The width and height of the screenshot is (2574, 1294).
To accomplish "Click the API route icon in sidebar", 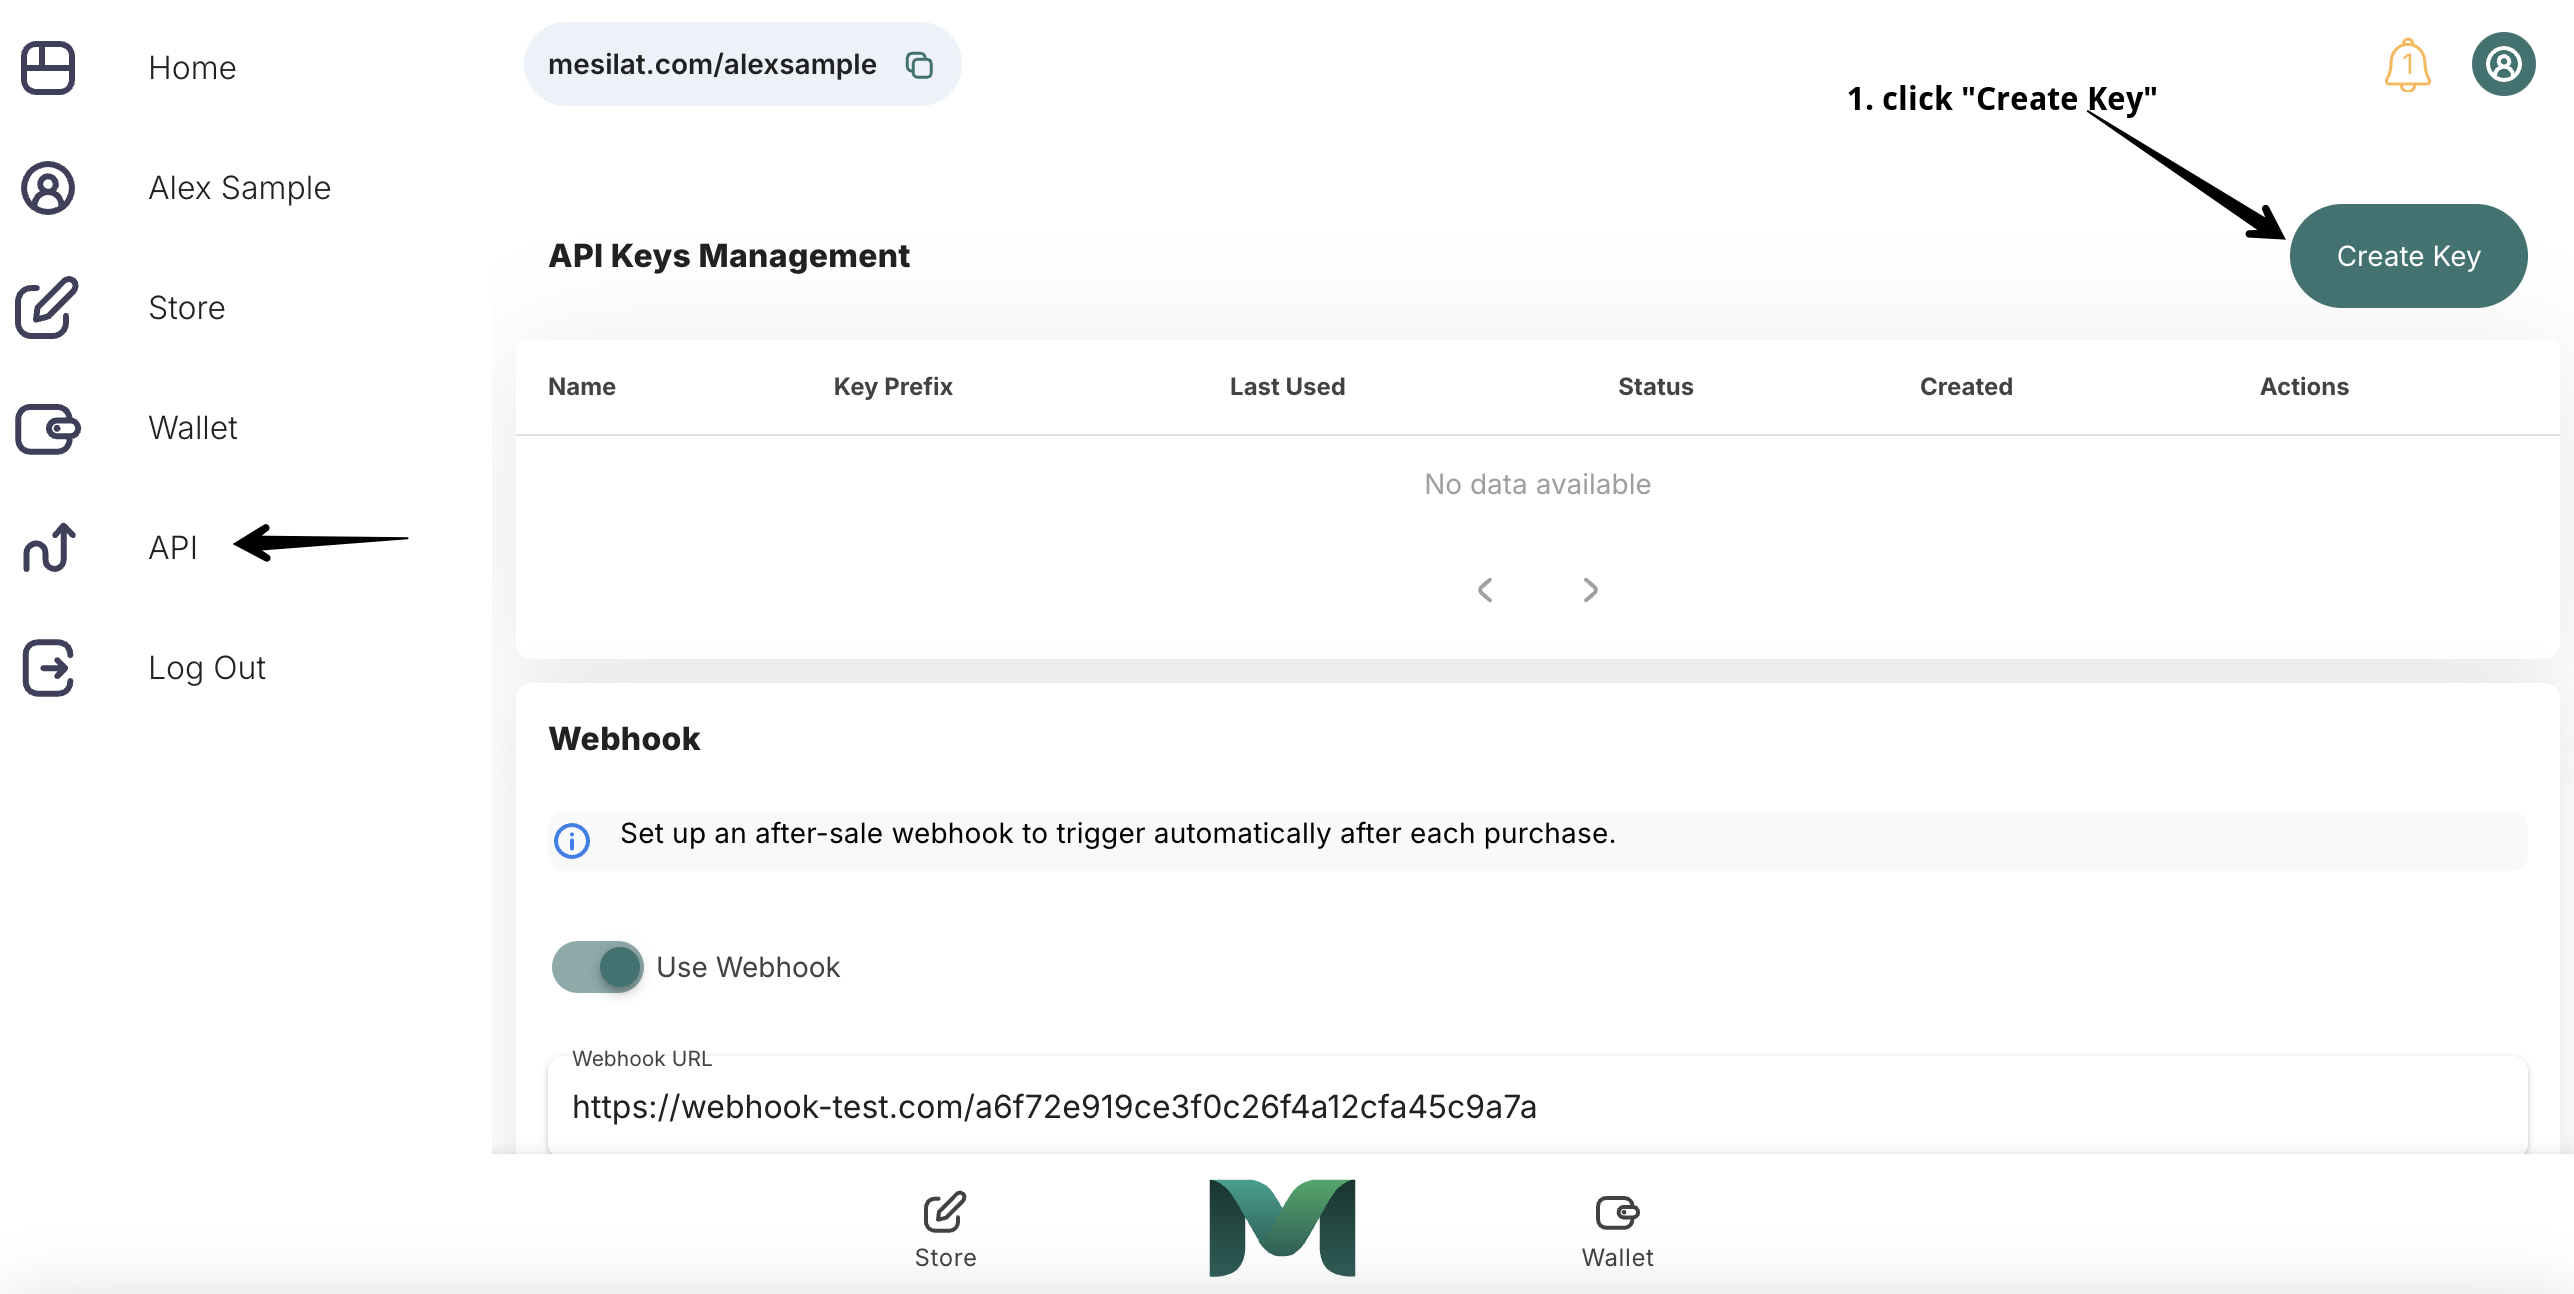I will click(x=48, y=548).
